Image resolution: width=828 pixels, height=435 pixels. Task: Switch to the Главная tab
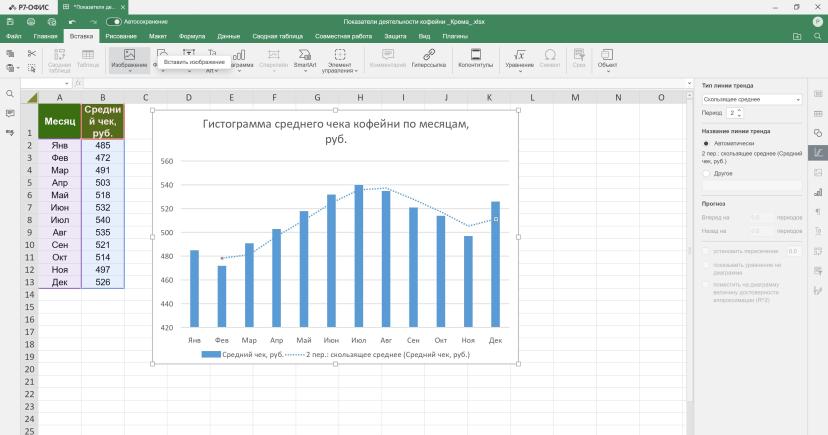pyautogui.click(x=45, y=36)
